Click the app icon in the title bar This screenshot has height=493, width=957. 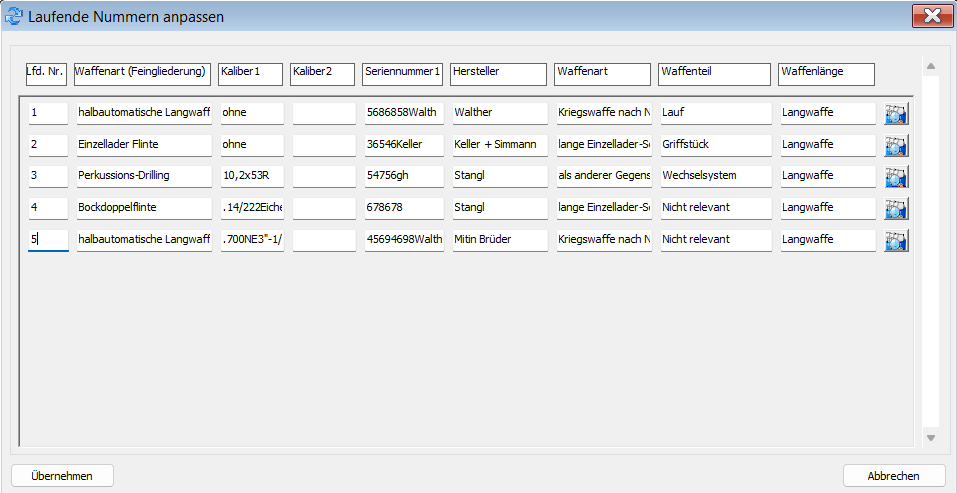[x=14, y=16]
